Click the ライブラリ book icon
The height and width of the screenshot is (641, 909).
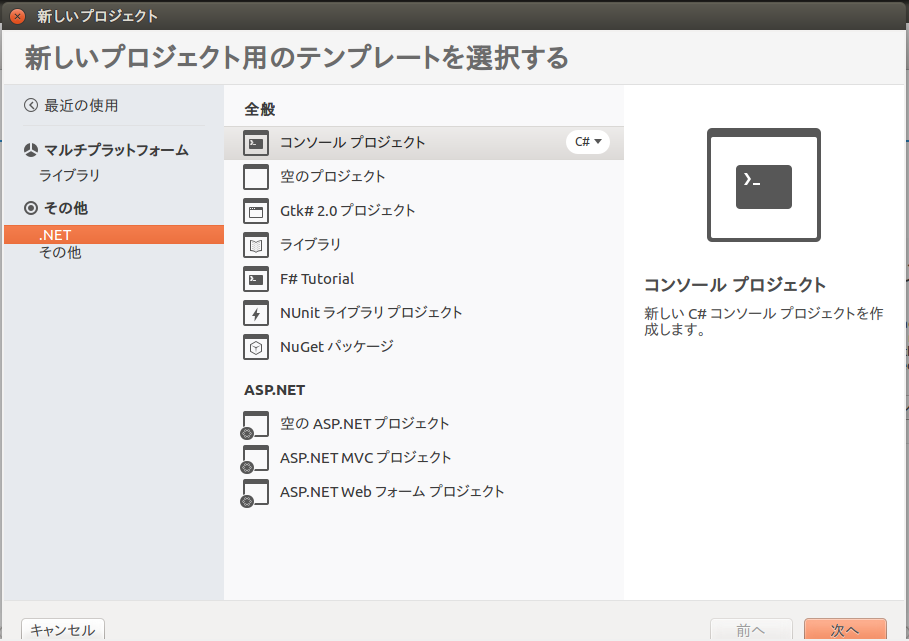(255, 245)
